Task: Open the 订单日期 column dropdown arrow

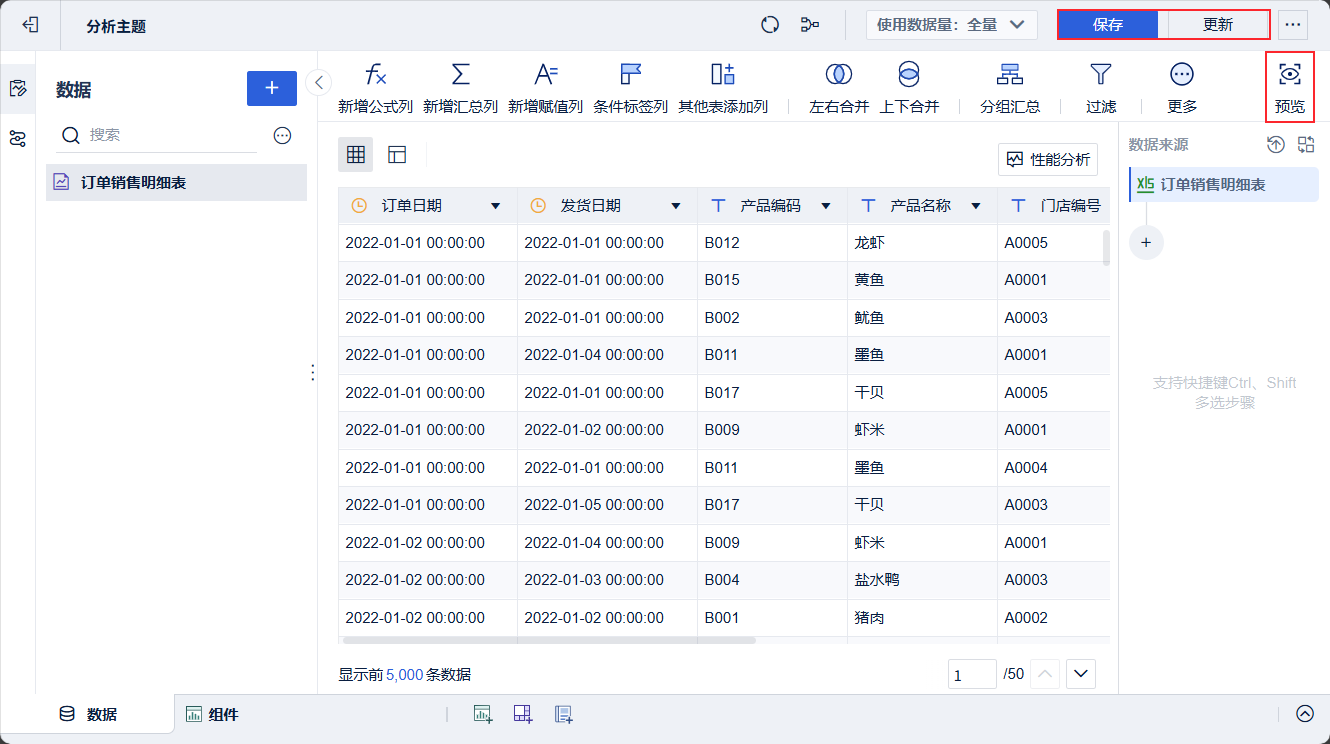Action: pos(495,206)
